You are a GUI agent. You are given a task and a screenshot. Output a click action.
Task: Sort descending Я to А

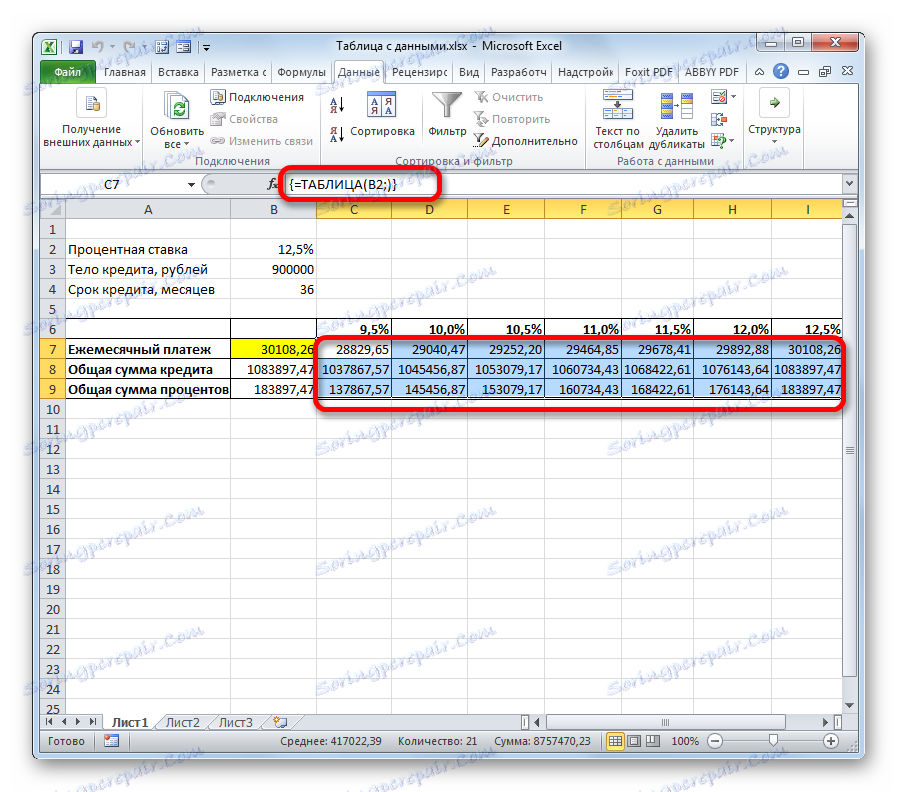click(337, 134)
